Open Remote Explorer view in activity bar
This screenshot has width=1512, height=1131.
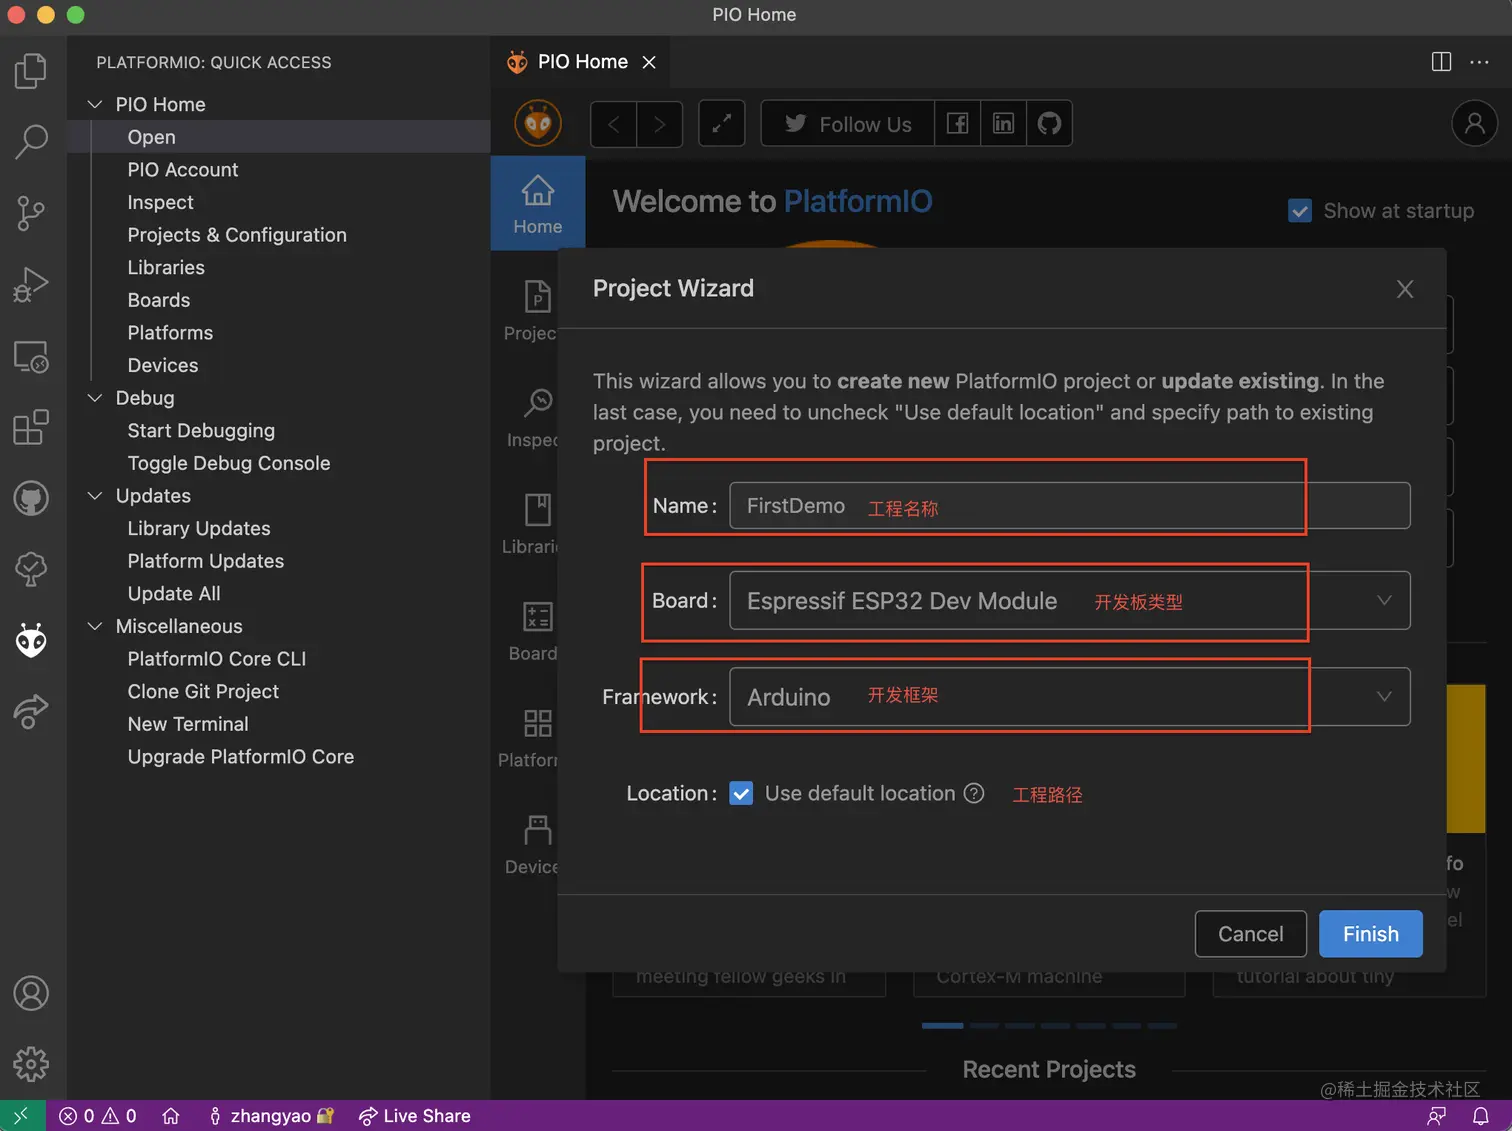coord(31,356)
